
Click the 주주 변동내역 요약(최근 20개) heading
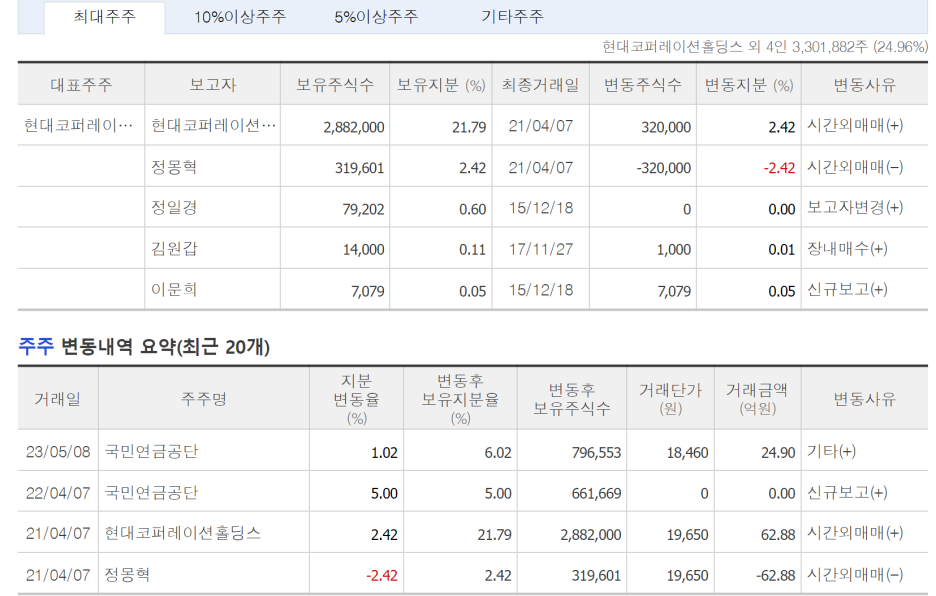tap(144, 346)
